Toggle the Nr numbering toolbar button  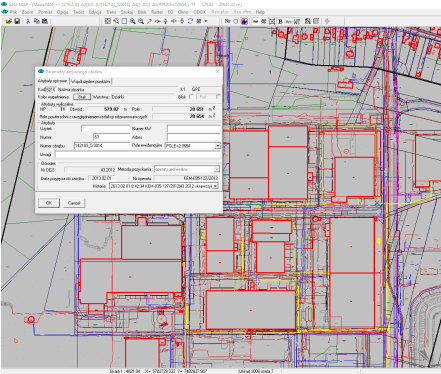228,21
